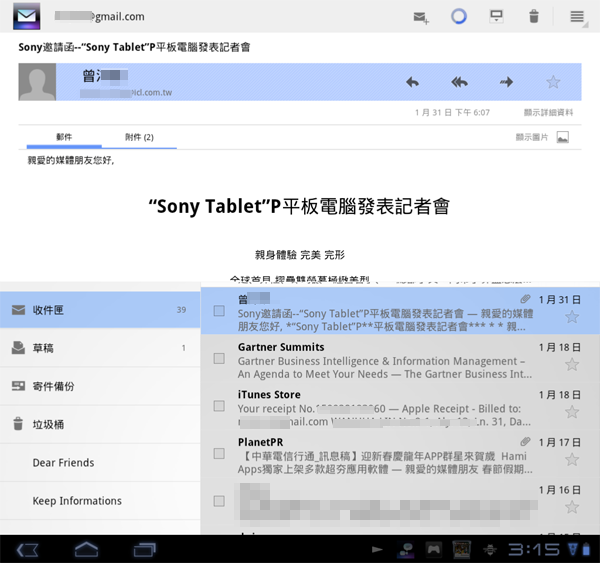Image resolution: width=600 pixels, height=563 pixels.
Task: Click the inbox unread count 39
Action: pyautogui.click(x=181, y=310)
